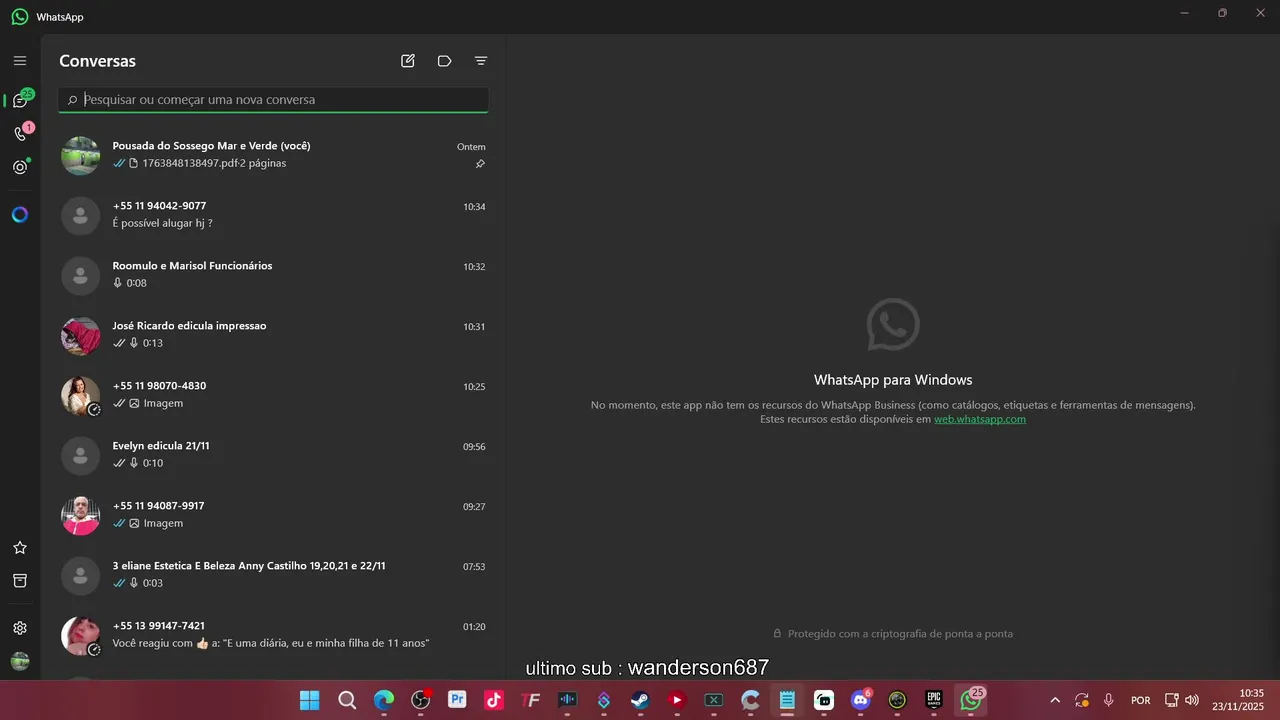Open starred messages
This screenshot has width=1280, height=720.
click(20, 548)
